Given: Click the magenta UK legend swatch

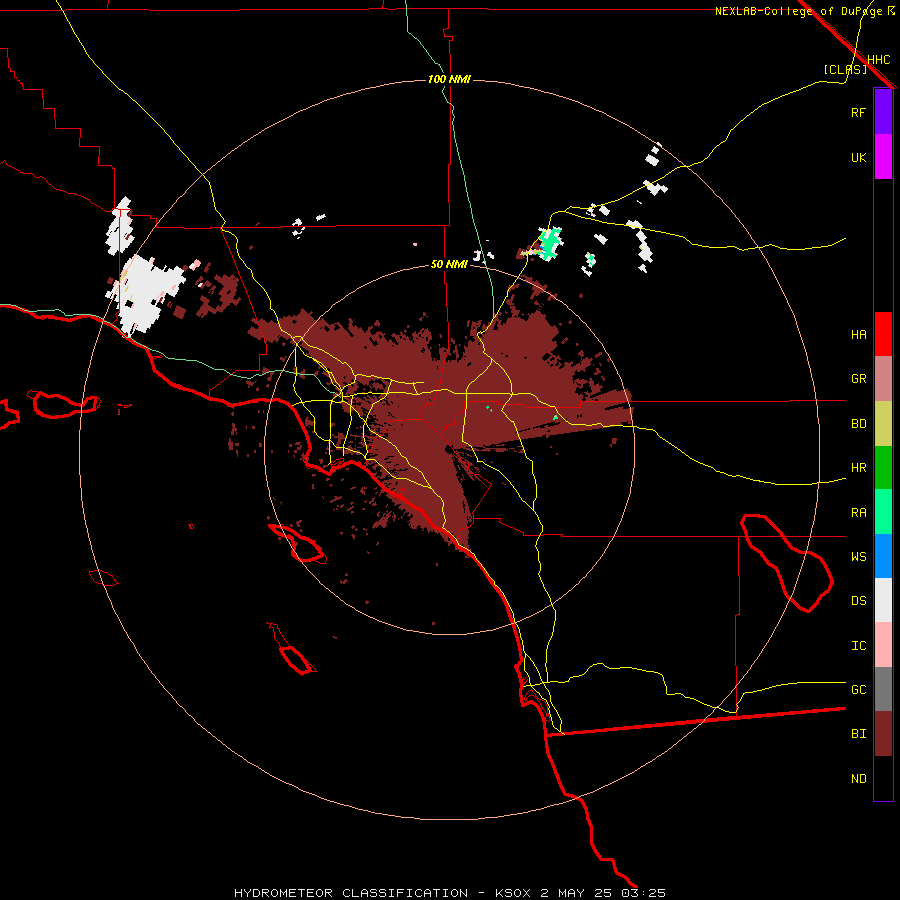Looking at the screenshot, I should click(x=883, y=157).
